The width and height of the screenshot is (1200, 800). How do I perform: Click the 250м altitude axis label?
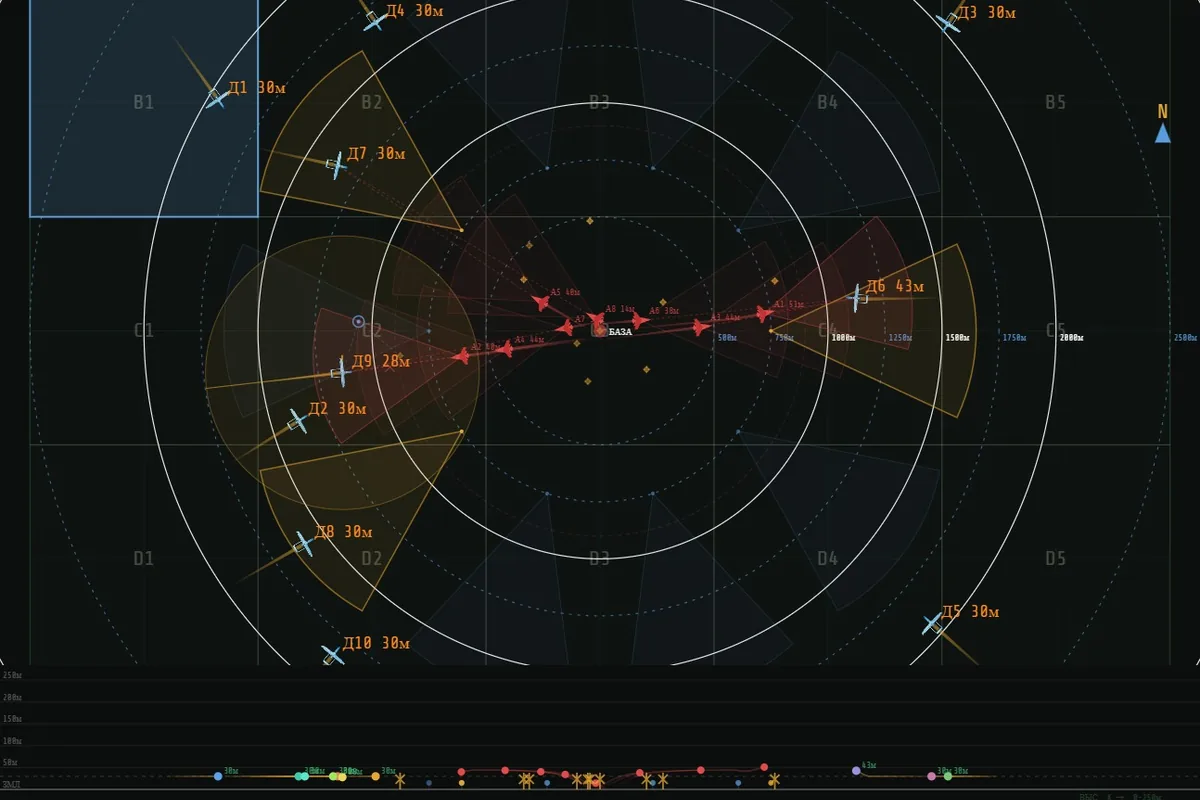click(12, 675)
